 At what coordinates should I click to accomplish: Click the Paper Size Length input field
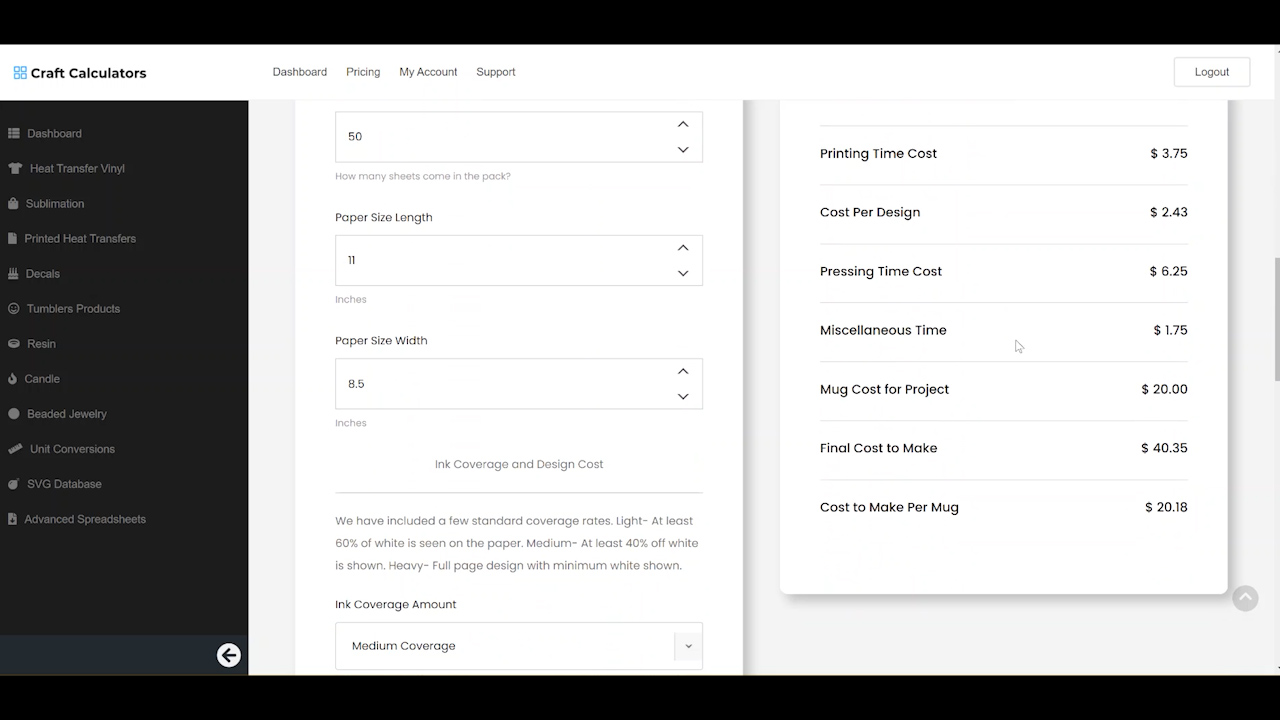[x=519, y=260]
